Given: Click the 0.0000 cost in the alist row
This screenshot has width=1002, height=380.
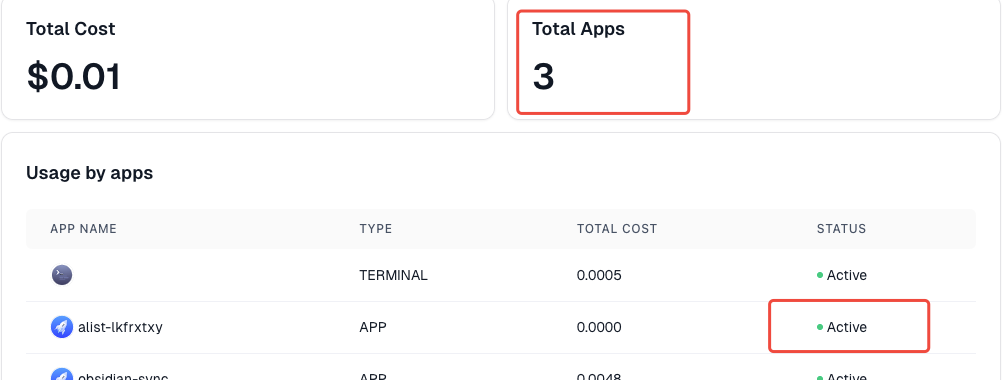Looking at the screenshot, I should (x=599, y=327).
